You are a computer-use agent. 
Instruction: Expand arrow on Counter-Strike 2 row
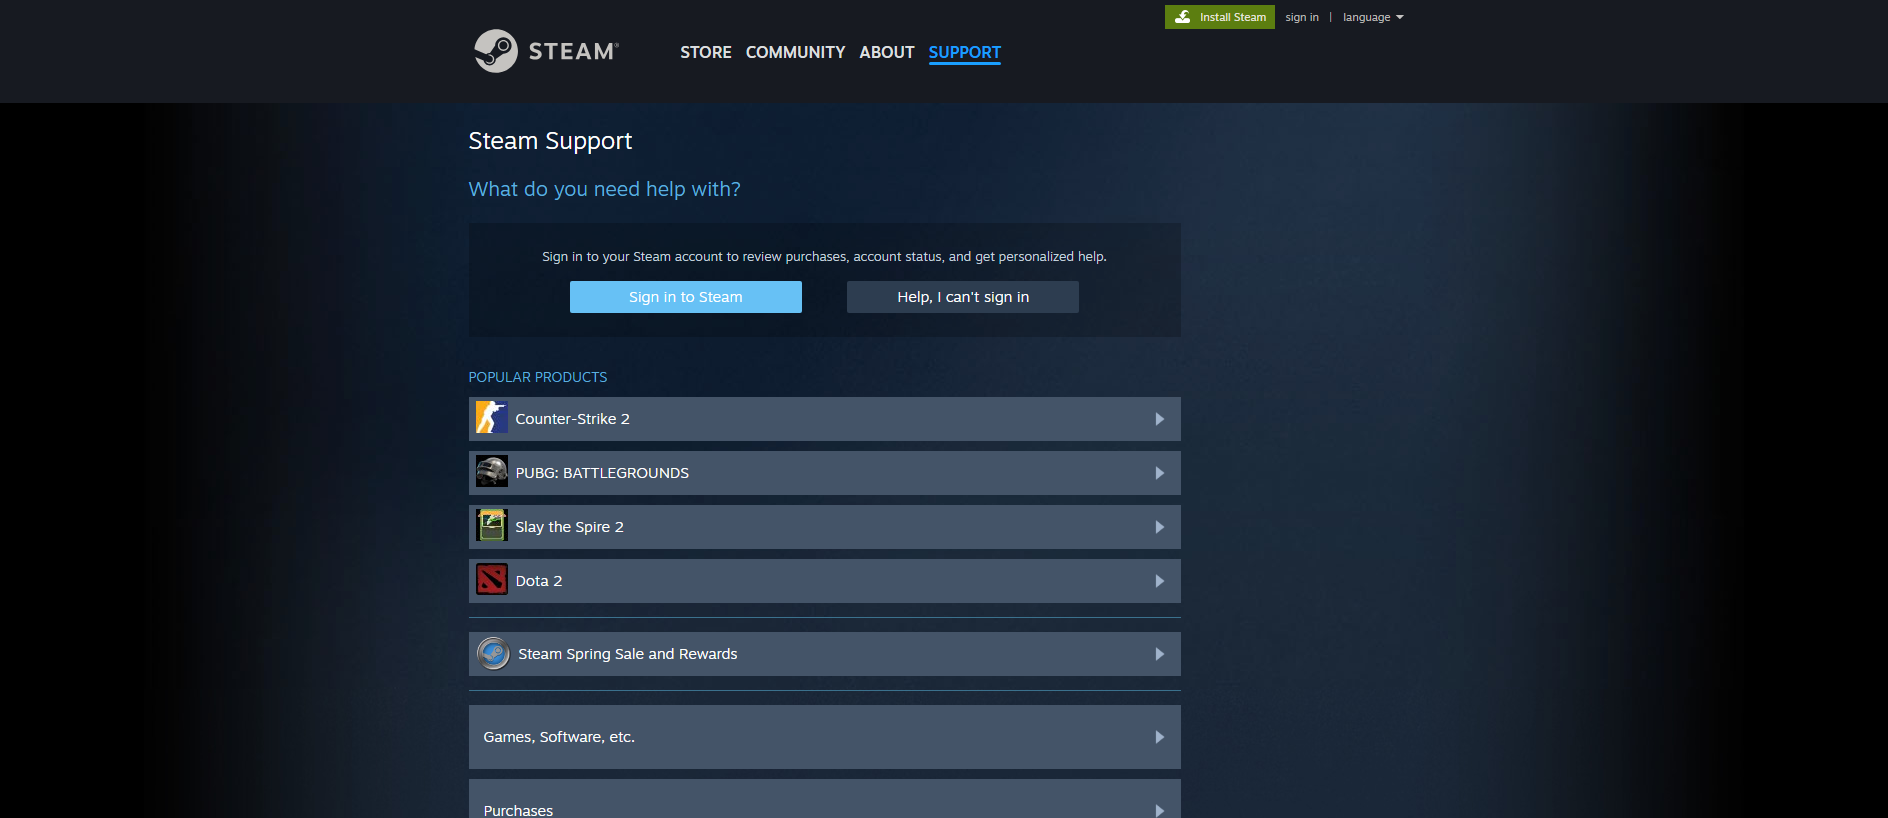(x=1160, y=419)
